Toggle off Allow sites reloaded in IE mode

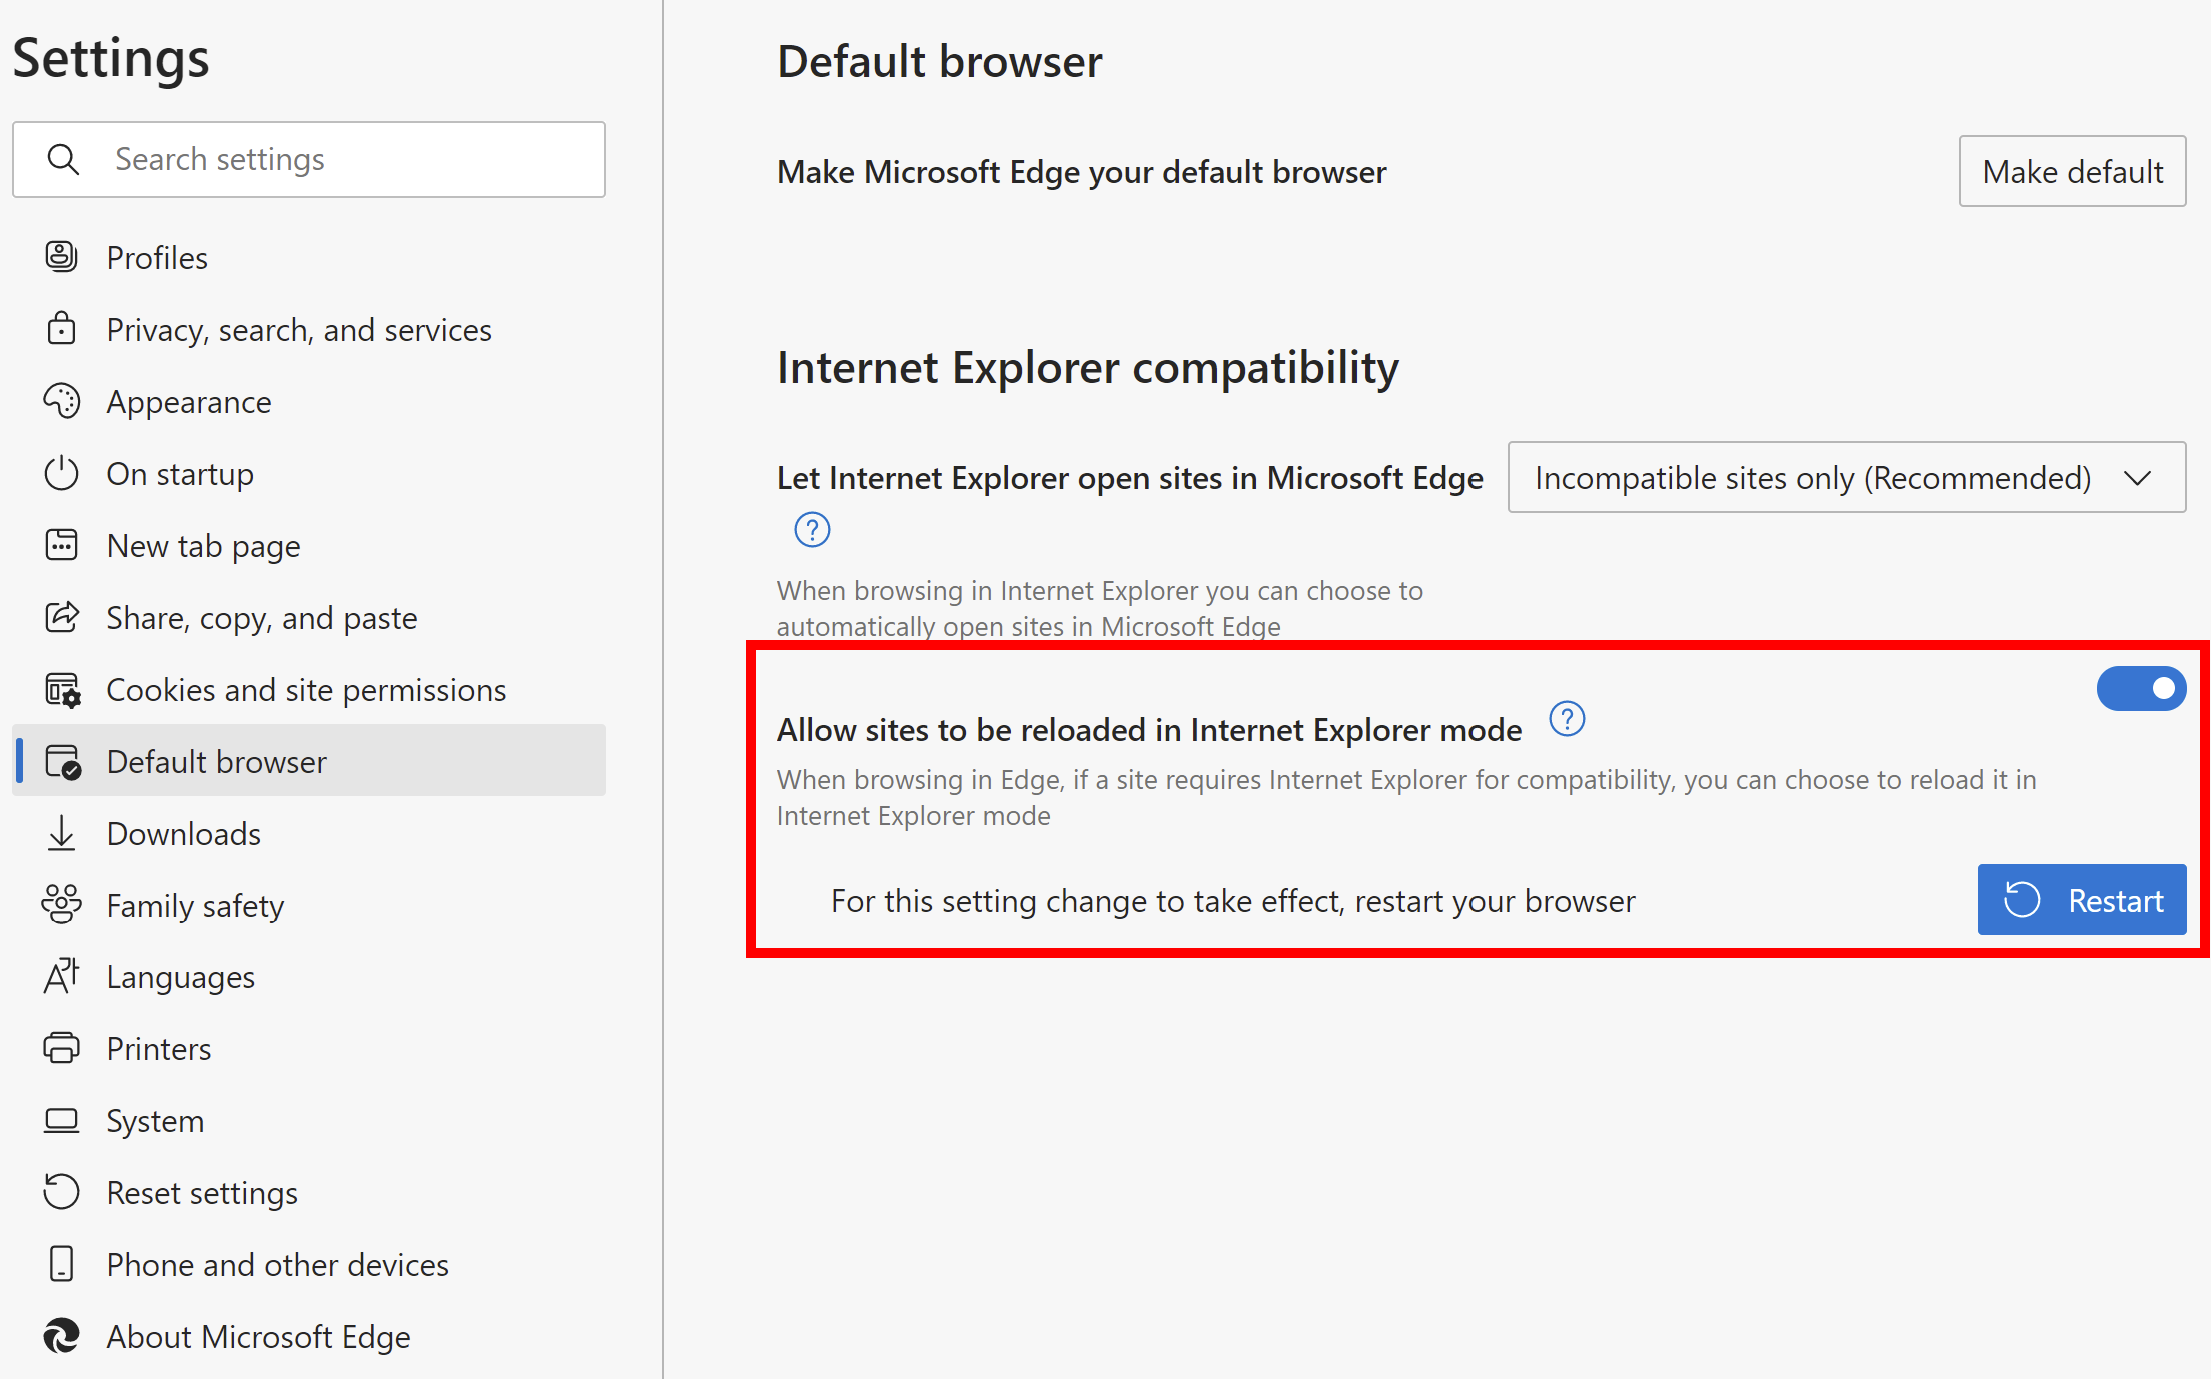point(2141,689)
